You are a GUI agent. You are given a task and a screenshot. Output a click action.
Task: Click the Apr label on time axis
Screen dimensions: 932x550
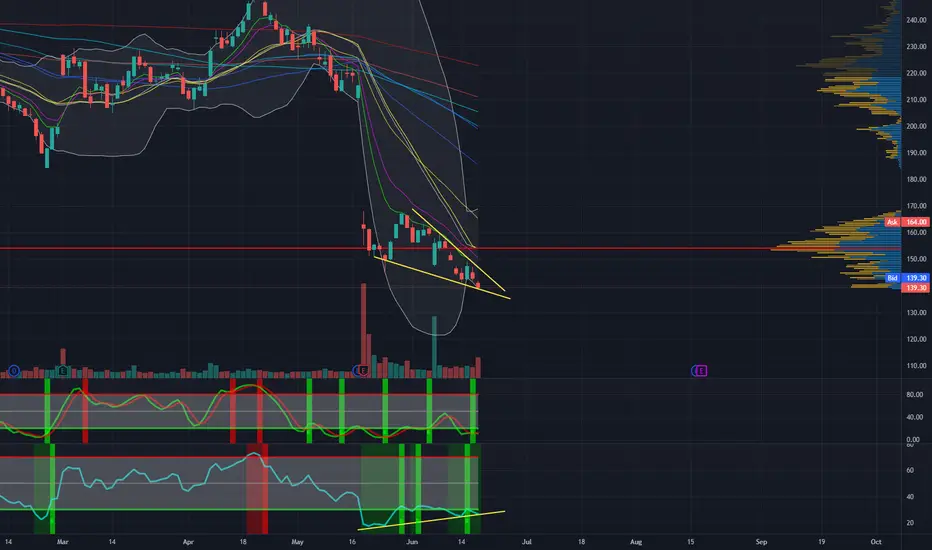[x=188, y=542]
